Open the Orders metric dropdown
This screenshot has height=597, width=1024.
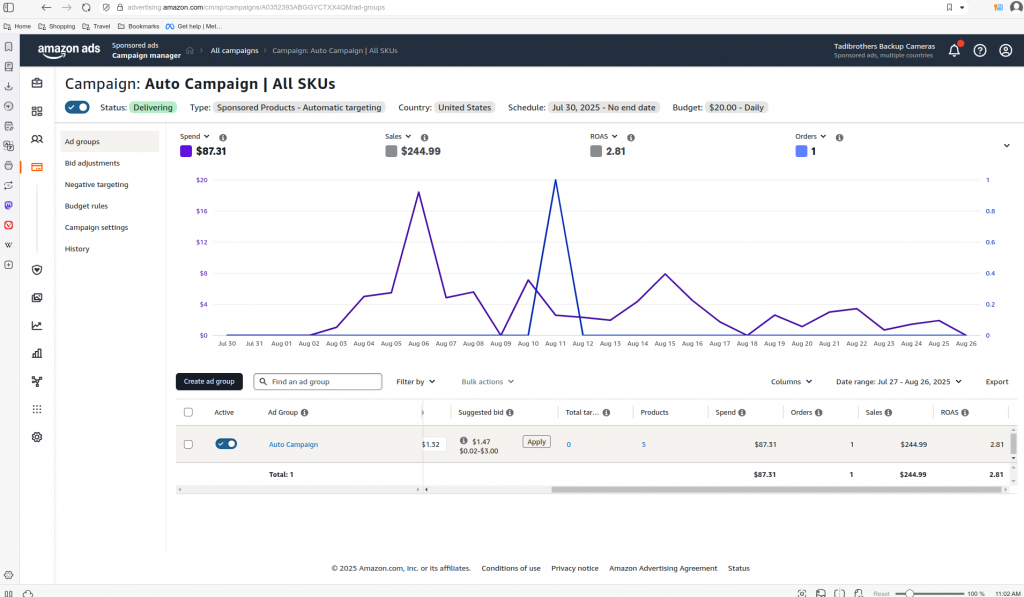click(x=810, y=137)
